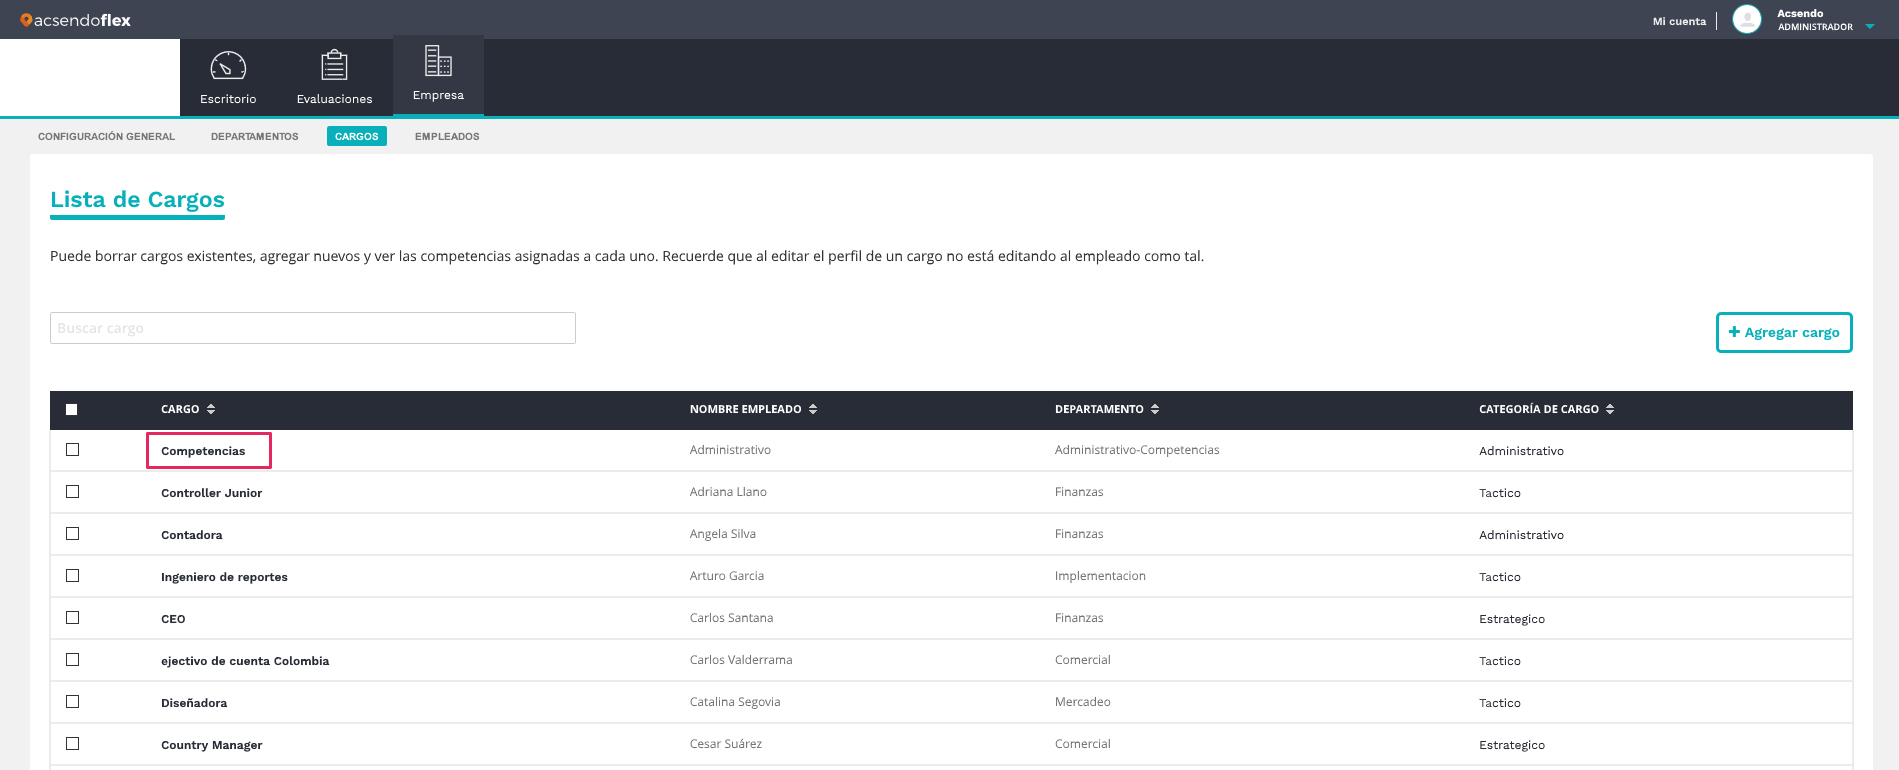The image size is (1899, 770).
Task: Click employee name Arturo Garcia
Action: (x=726, y=576)
